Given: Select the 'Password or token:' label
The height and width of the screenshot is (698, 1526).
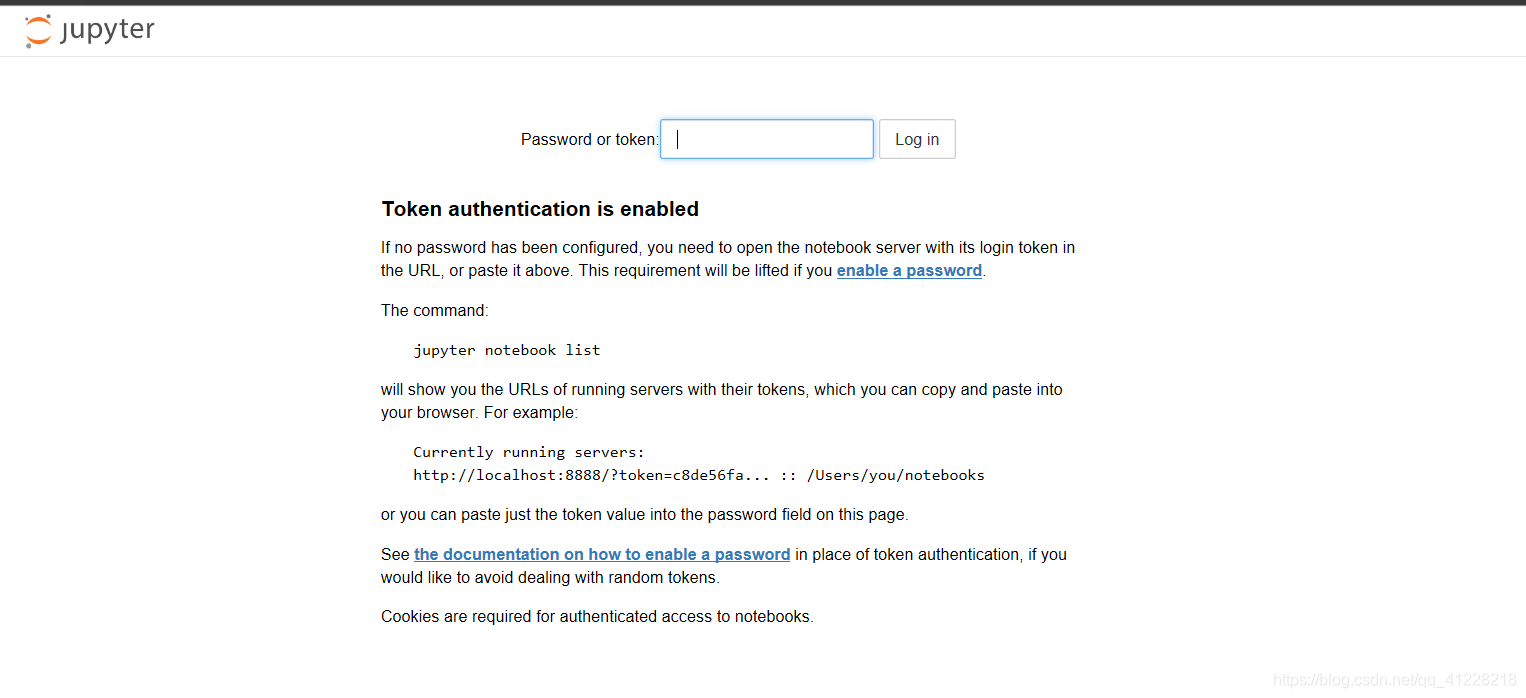Looking at the screenshot, I should 588,139.
